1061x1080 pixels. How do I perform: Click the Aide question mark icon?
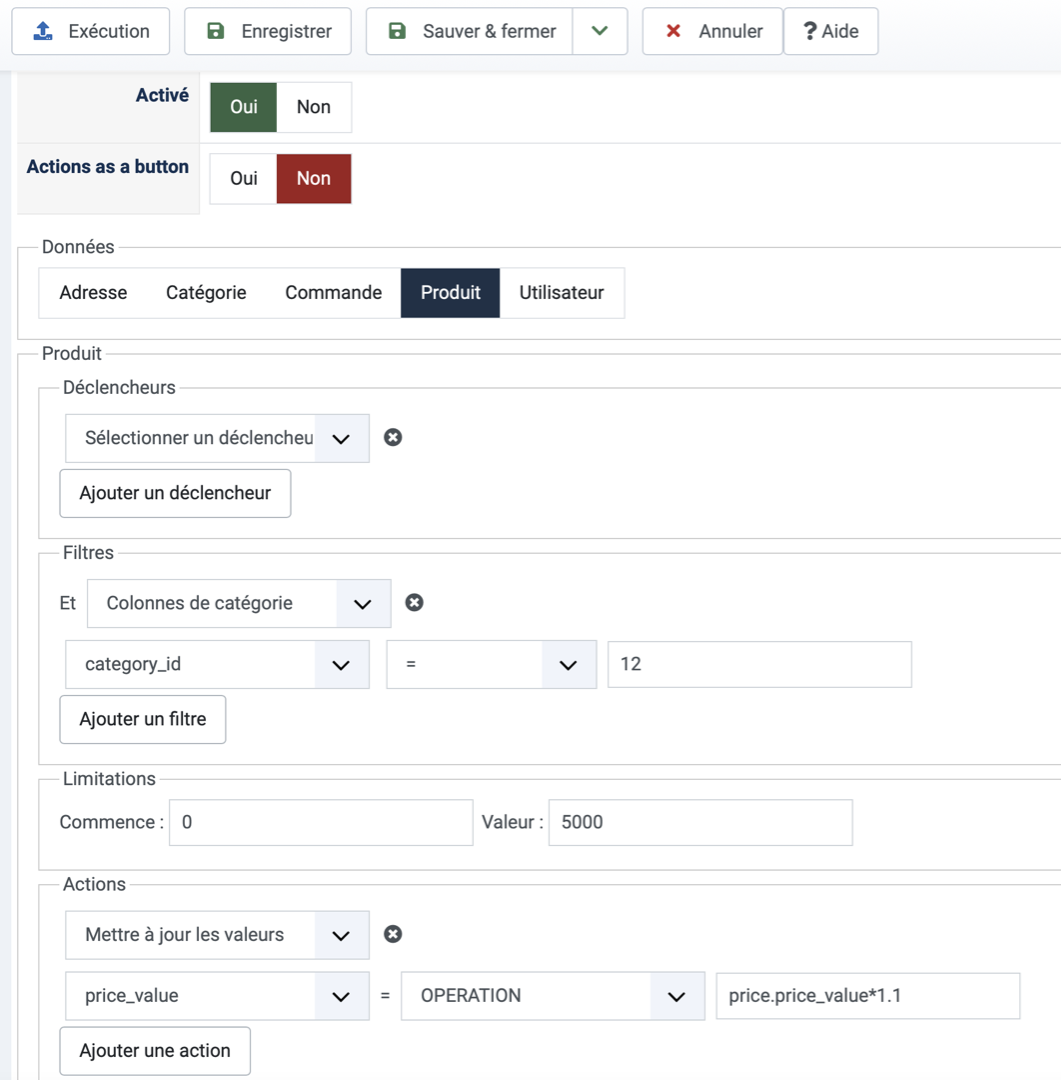pyautogui.click(x=810, y=32)
